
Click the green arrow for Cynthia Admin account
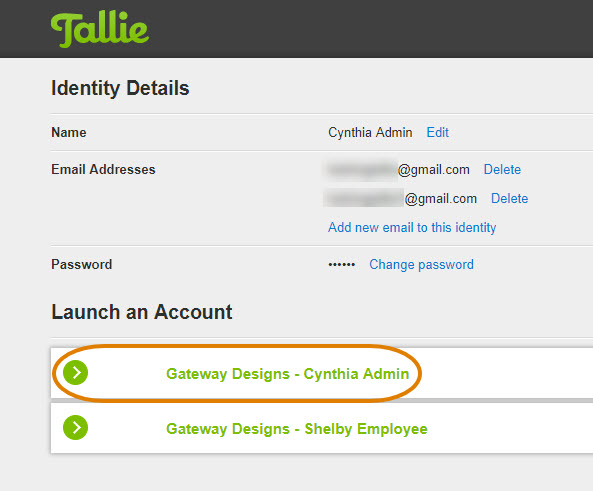point(76,373)
